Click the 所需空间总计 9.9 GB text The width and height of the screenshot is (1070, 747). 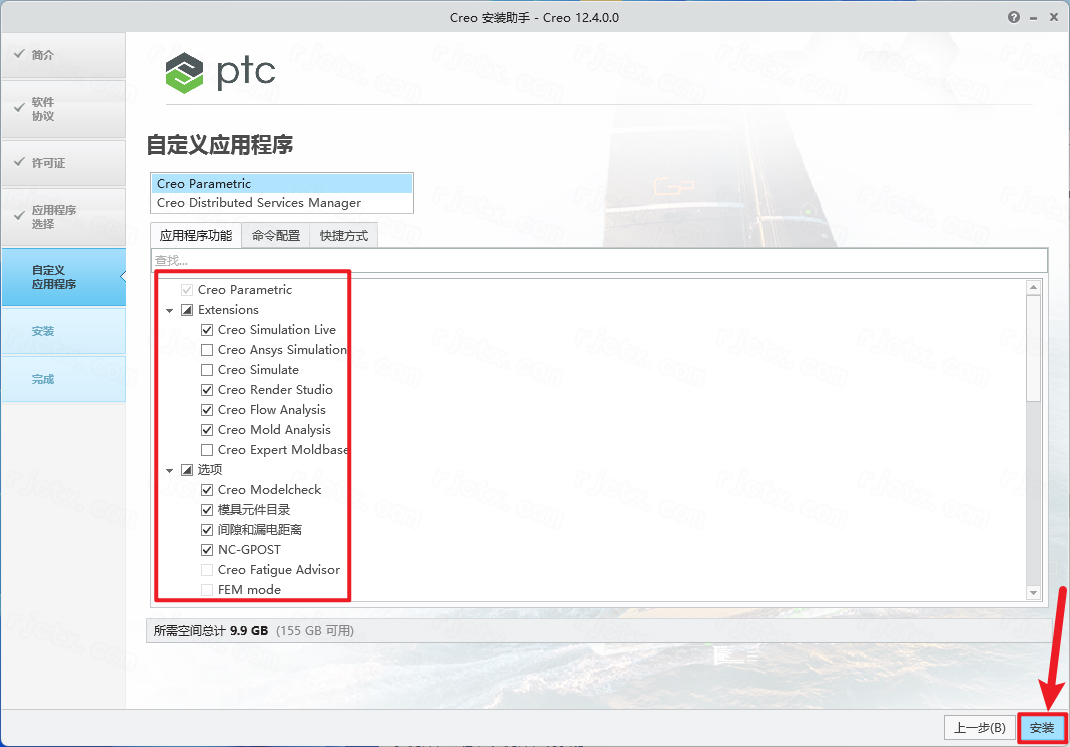[211, 630]
